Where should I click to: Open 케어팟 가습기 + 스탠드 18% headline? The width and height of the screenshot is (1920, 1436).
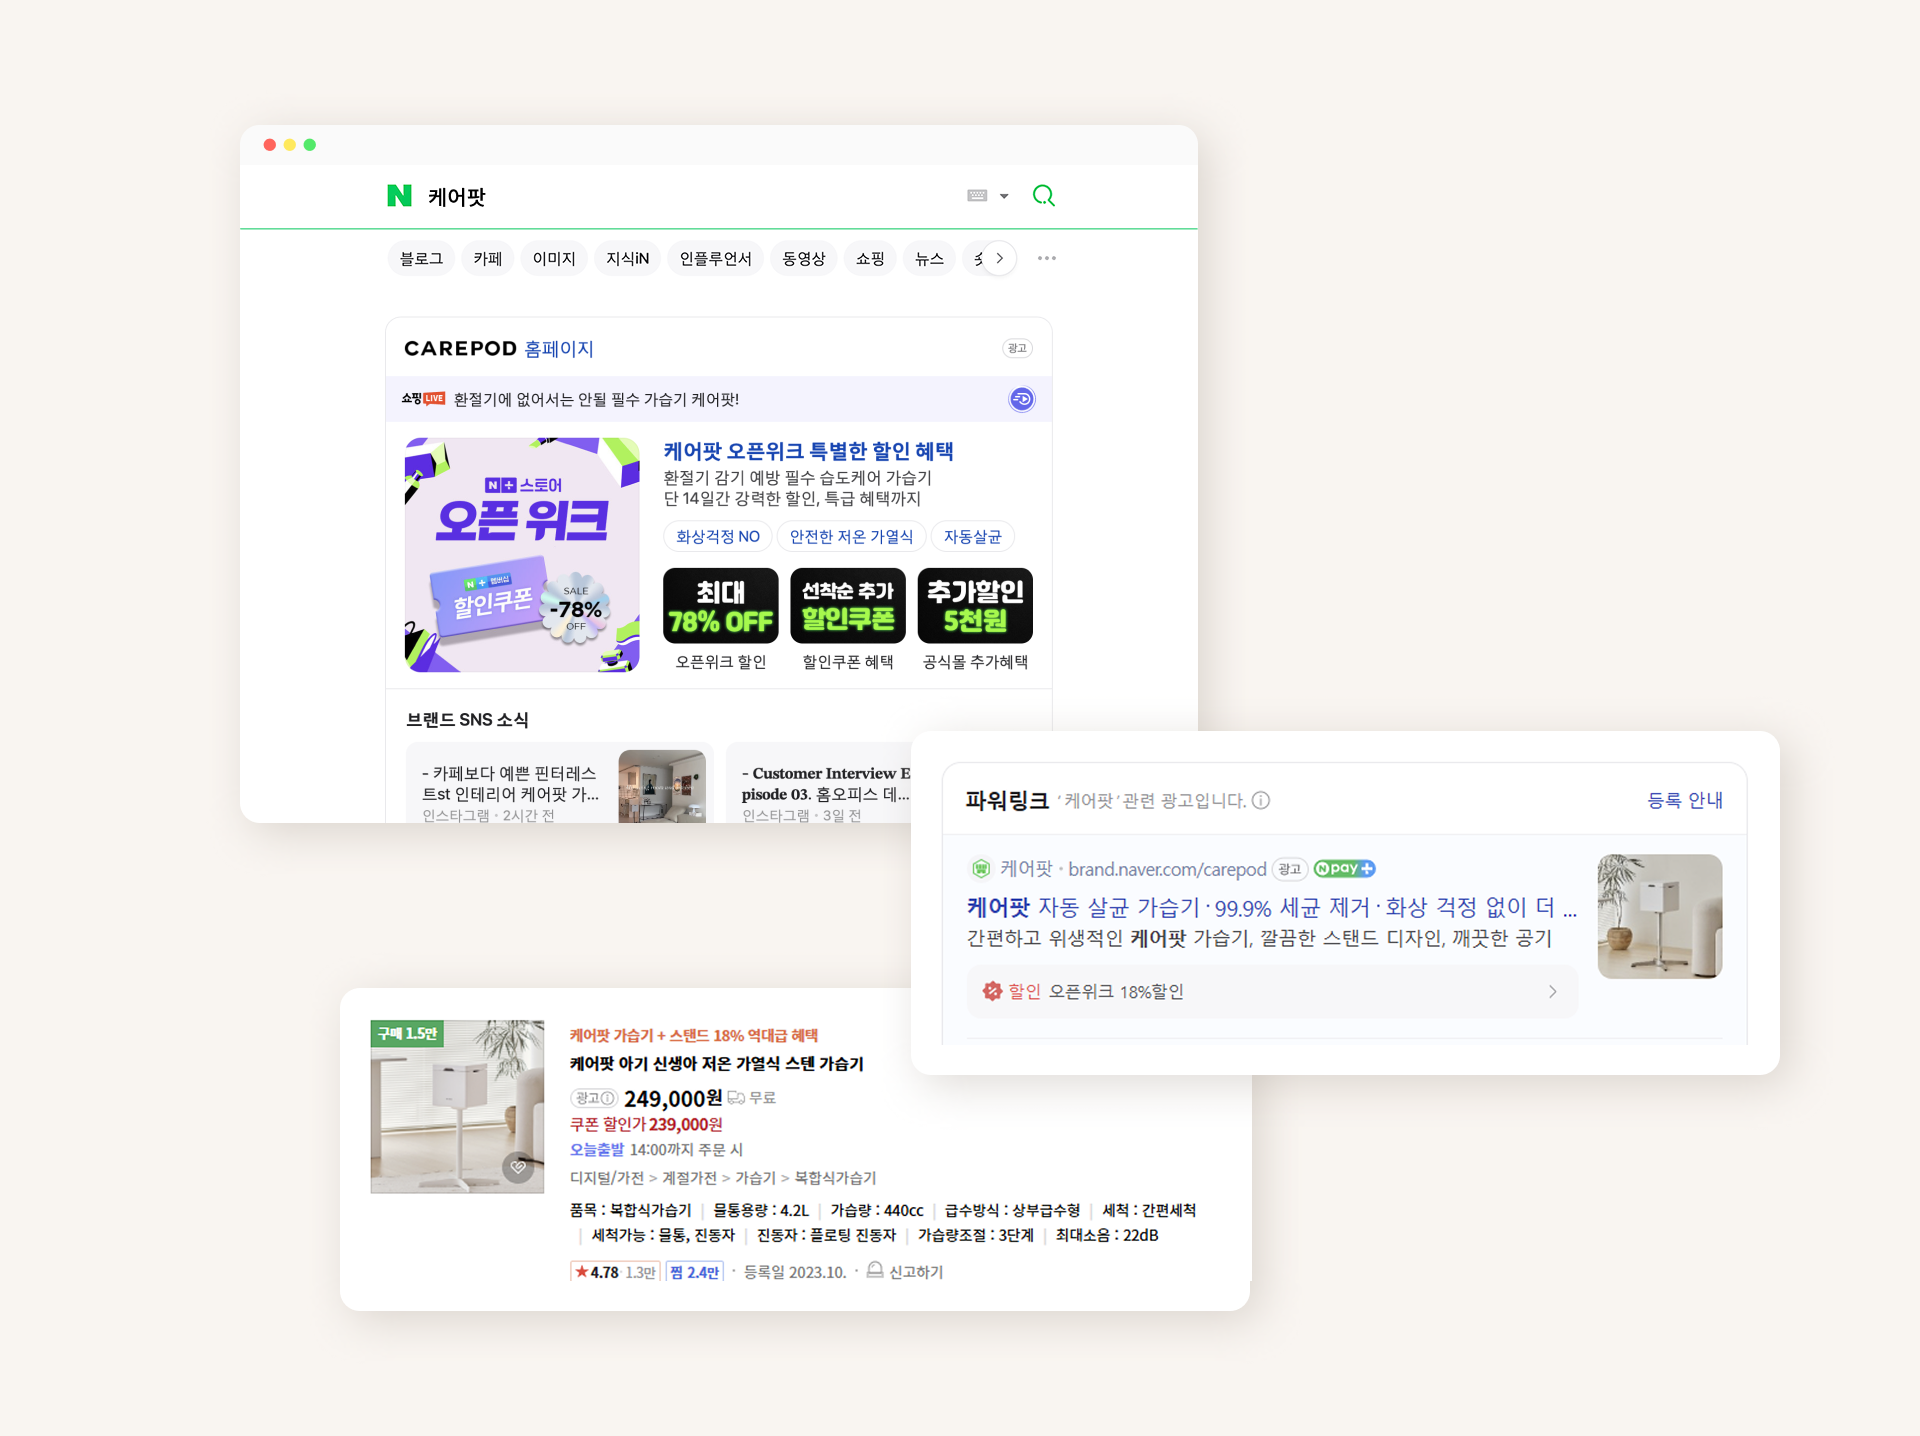pos(694,1035)
